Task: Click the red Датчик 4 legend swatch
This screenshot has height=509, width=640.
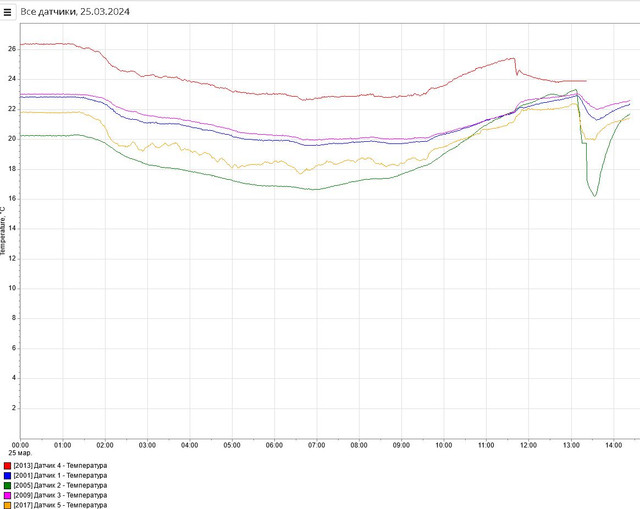Action: 7,466
